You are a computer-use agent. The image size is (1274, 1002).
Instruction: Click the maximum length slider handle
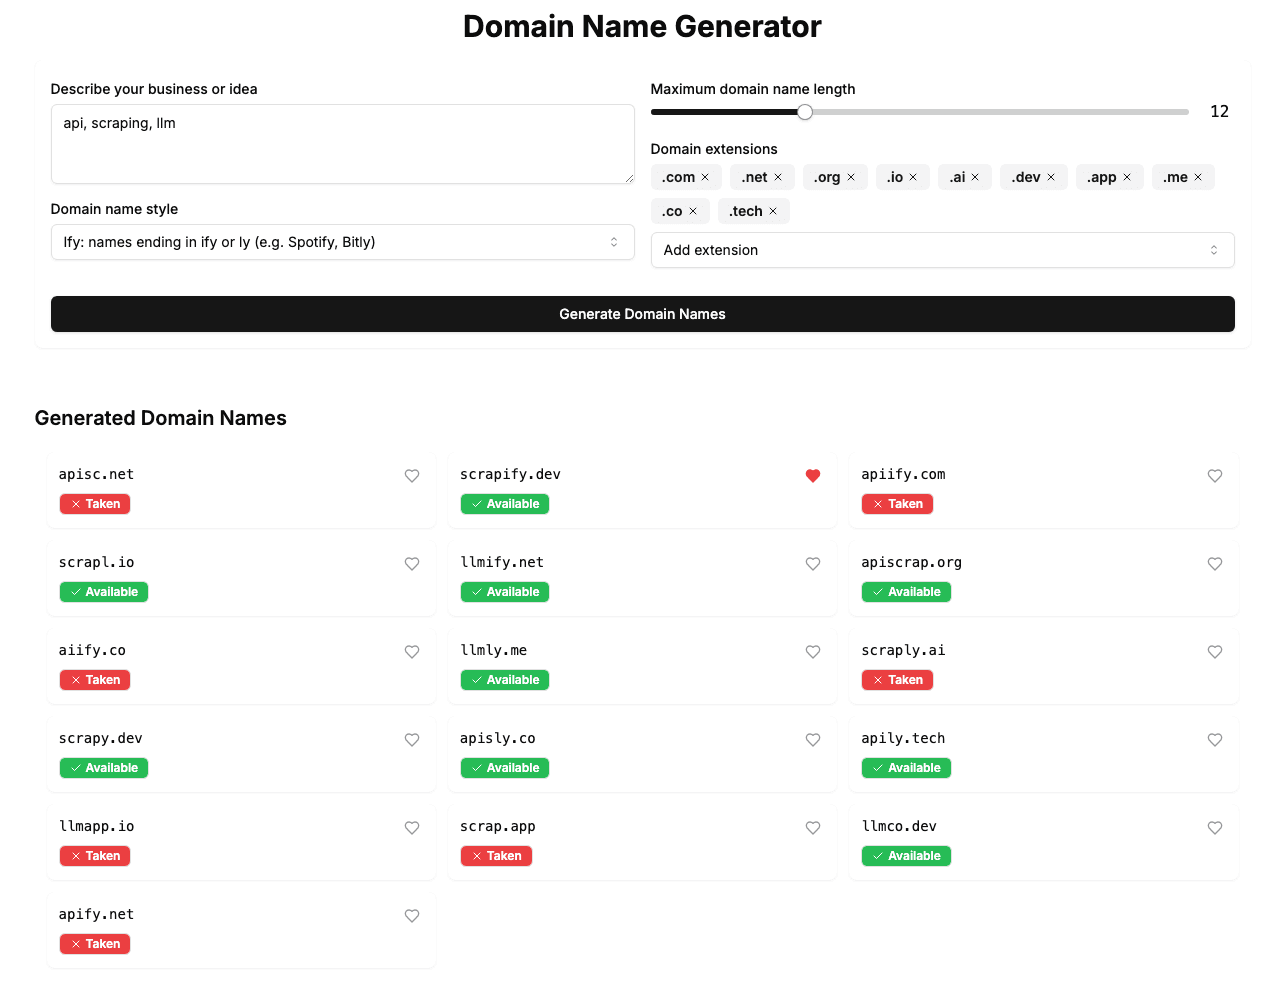click(x=805, y=112)
